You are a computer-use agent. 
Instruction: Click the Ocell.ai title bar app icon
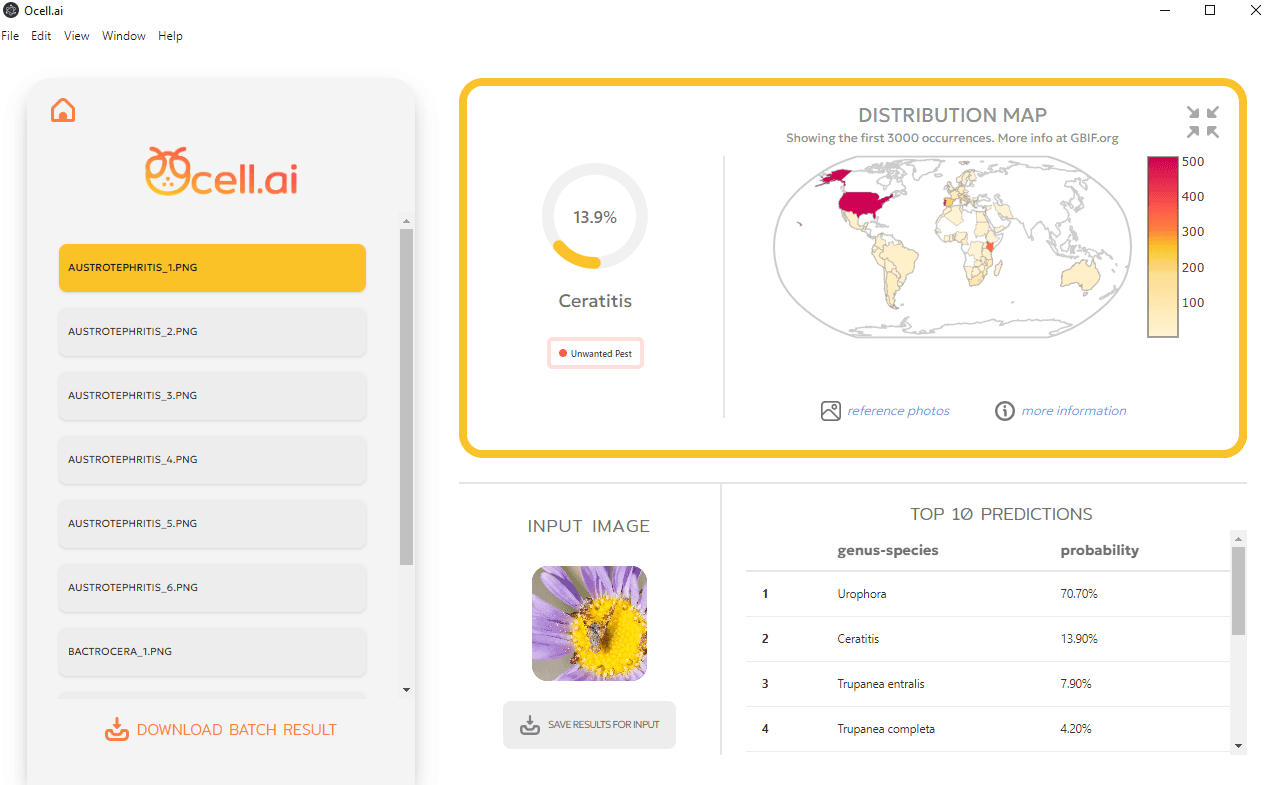click(x=11, y=10)
